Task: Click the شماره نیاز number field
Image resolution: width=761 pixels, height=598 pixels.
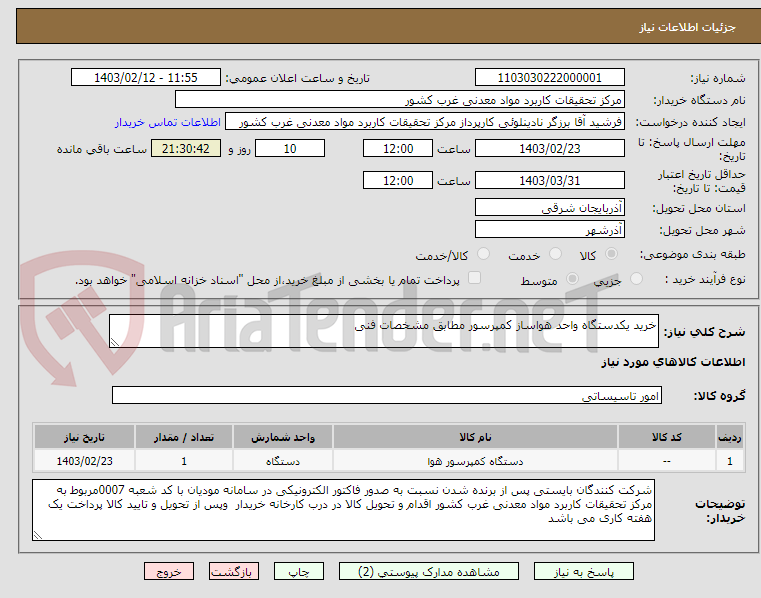Action: point(549,78)
